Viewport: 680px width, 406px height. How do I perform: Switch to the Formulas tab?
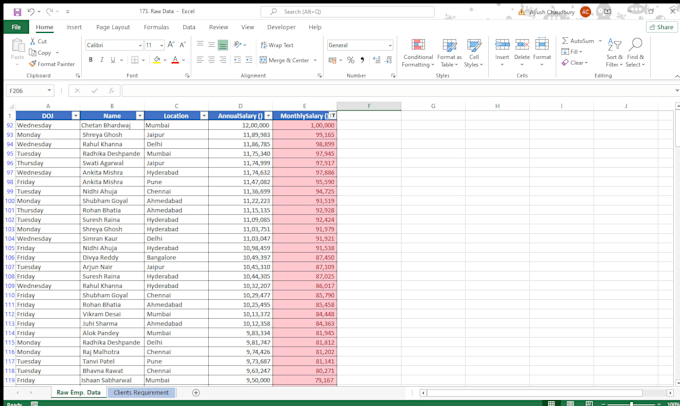point(156,27)
